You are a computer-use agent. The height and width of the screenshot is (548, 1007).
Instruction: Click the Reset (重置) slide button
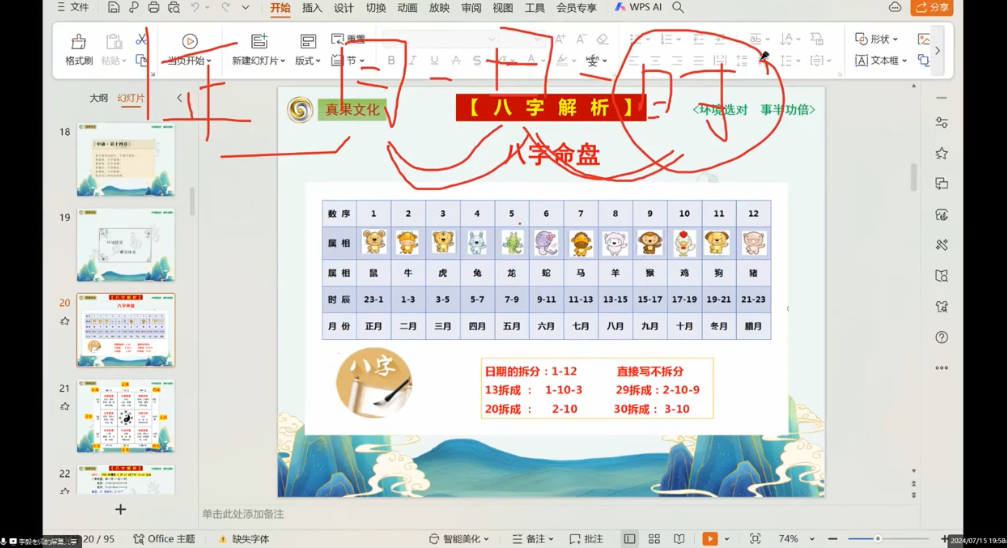tap(348, 40)
